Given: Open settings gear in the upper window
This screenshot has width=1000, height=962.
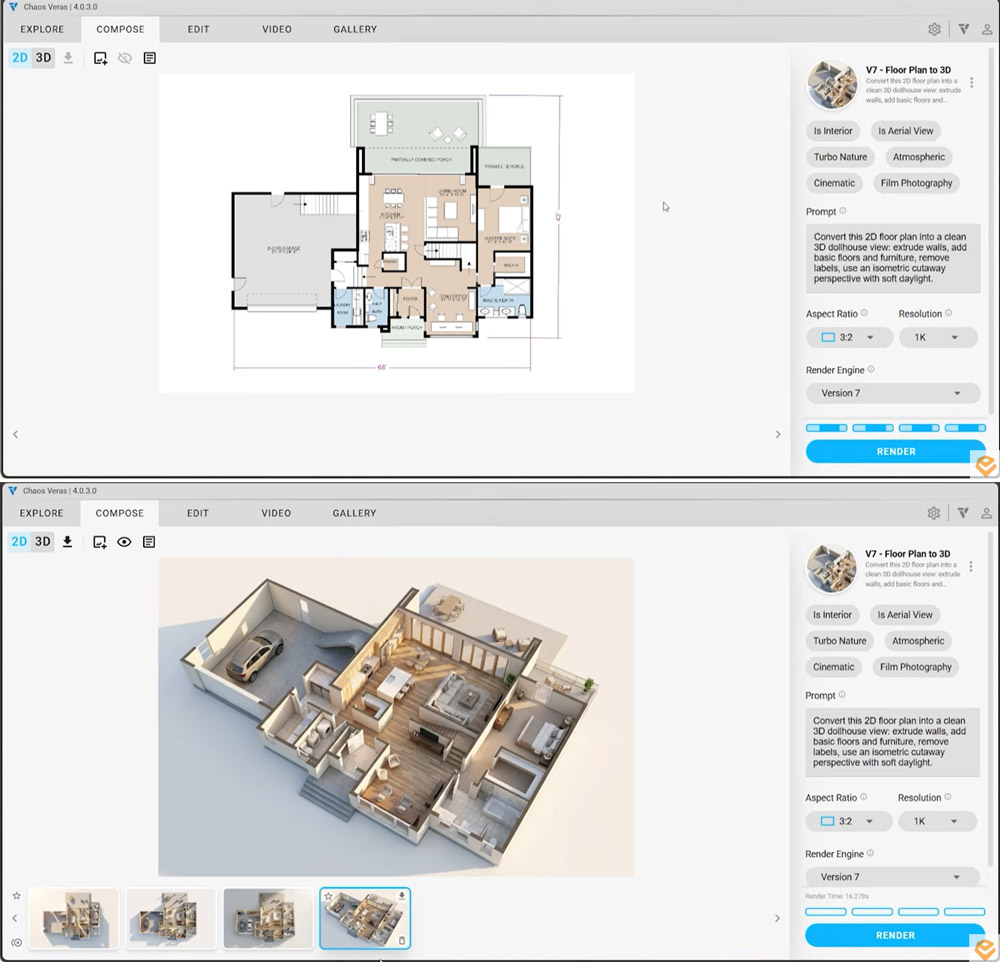Looking at the screenshot, I should [934, 29].
